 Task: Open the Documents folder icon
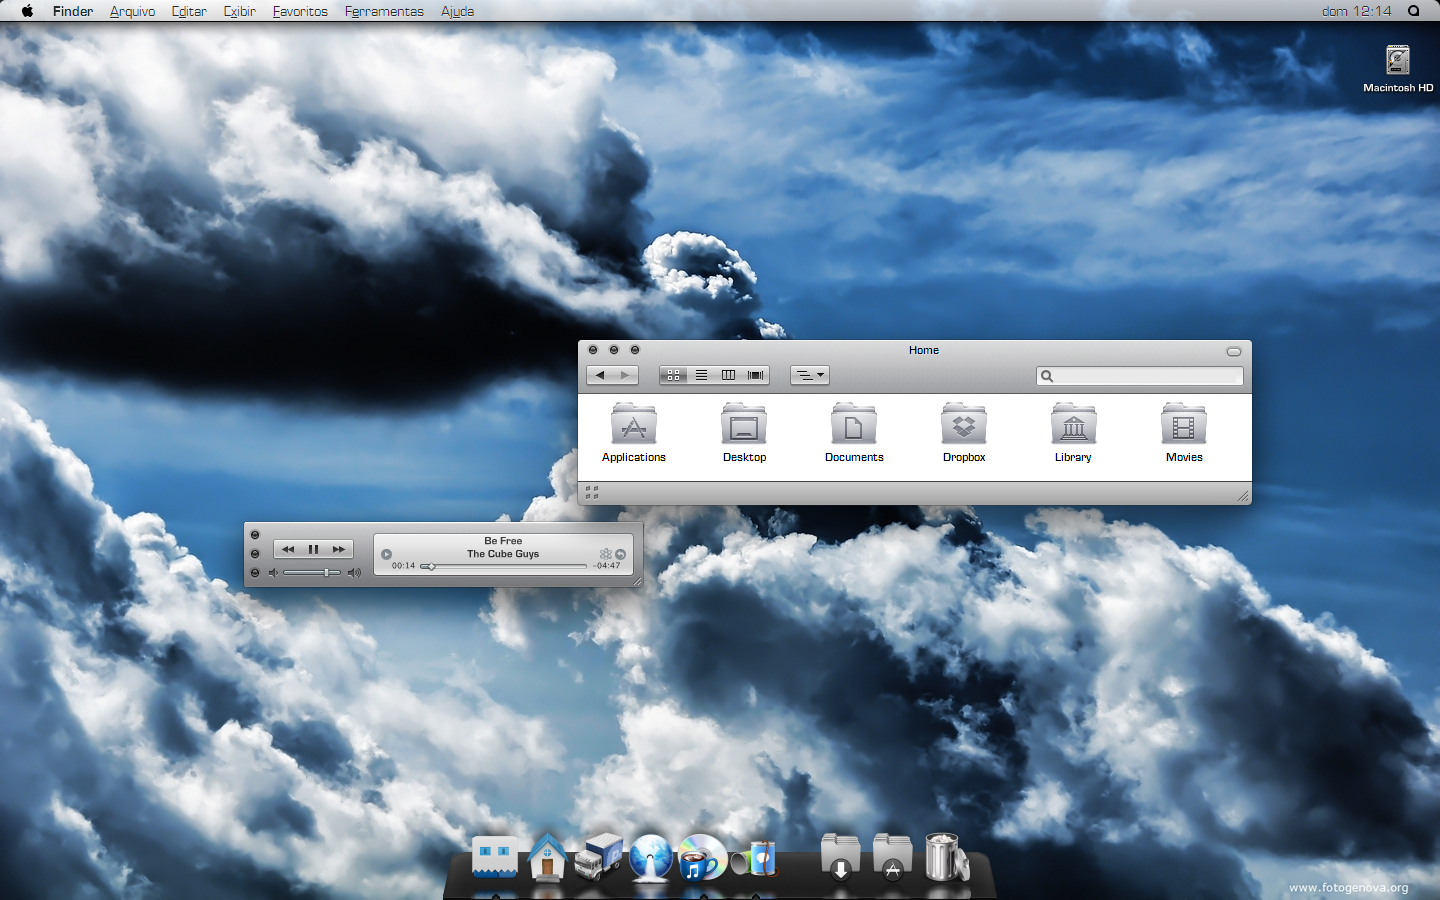point(854,425)
